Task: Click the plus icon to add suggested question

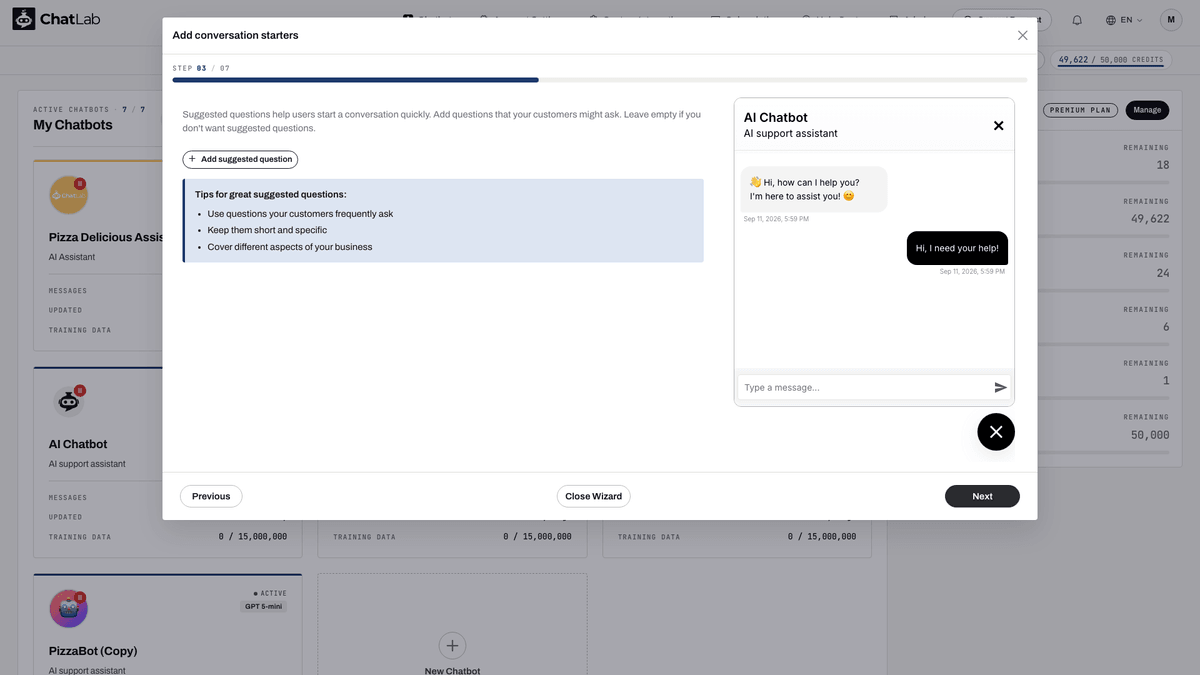Action: pos(192,159)
